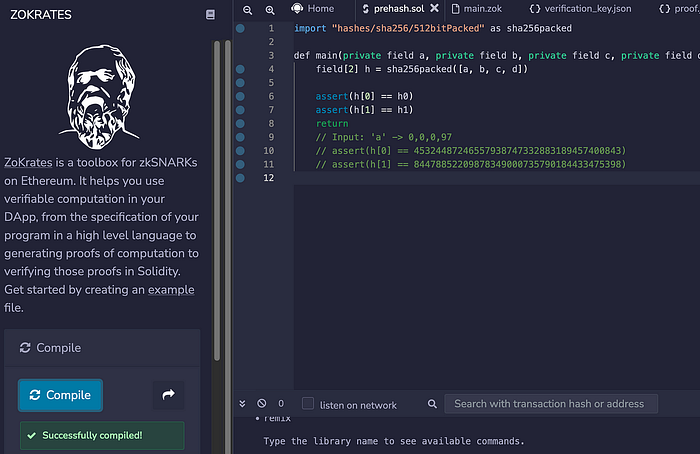Click the ZoKrates Socrates logo image

99,96
